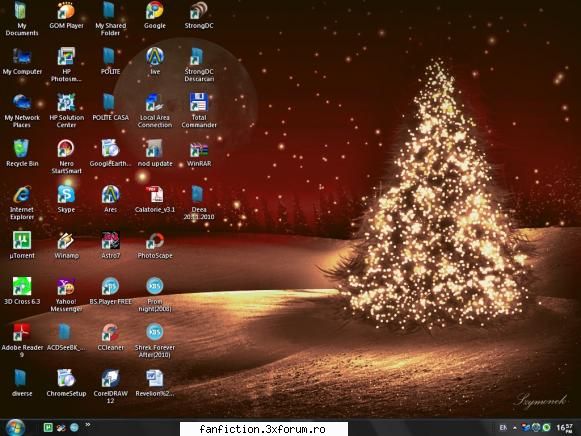Launch HP Solution Center shortcut
This screenshot has width=581, height=436.
click(x=66, y=102)
